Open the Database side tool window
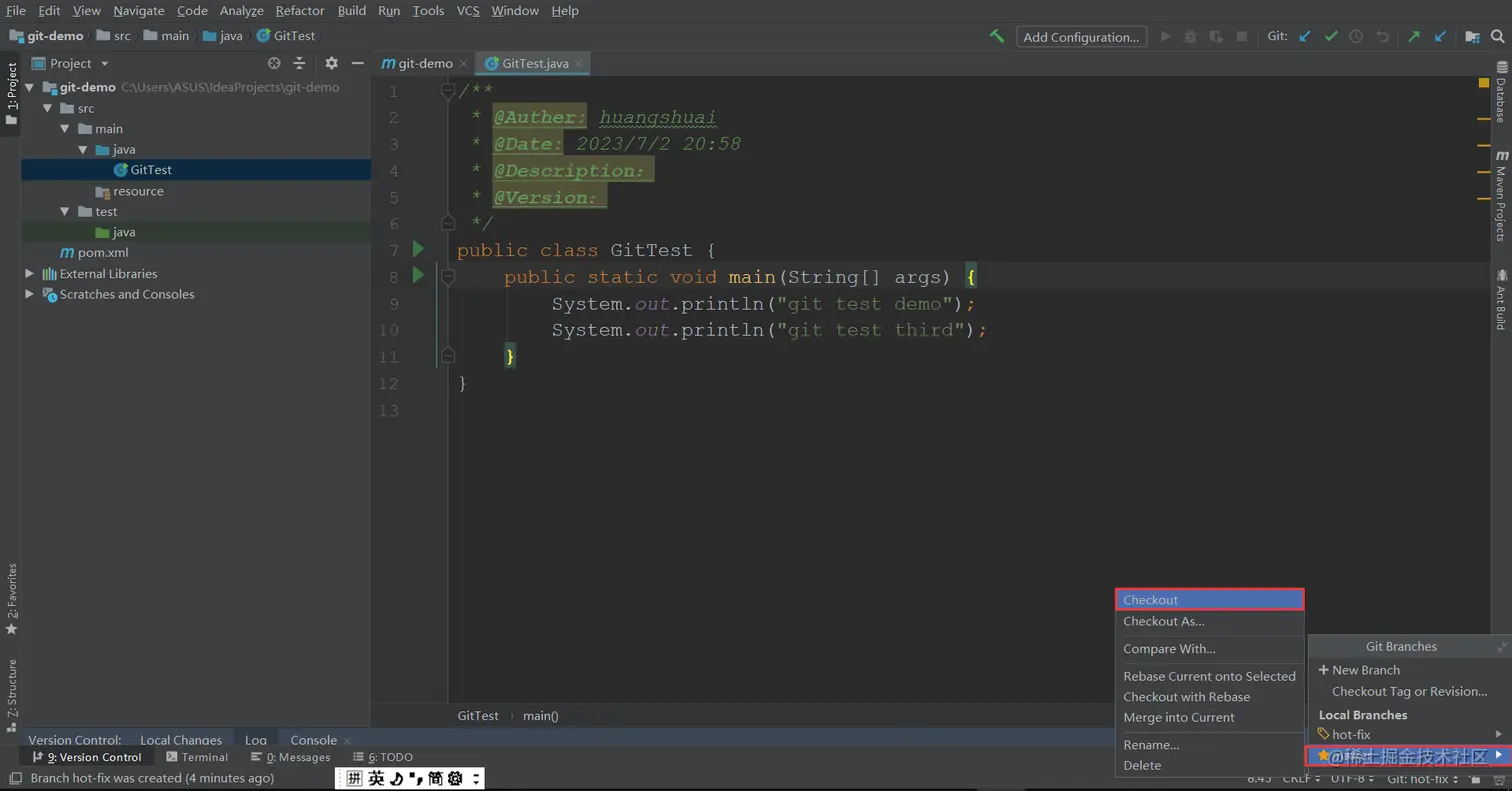The height and width of the screenshot is (791, 1512). (1501, 92)
